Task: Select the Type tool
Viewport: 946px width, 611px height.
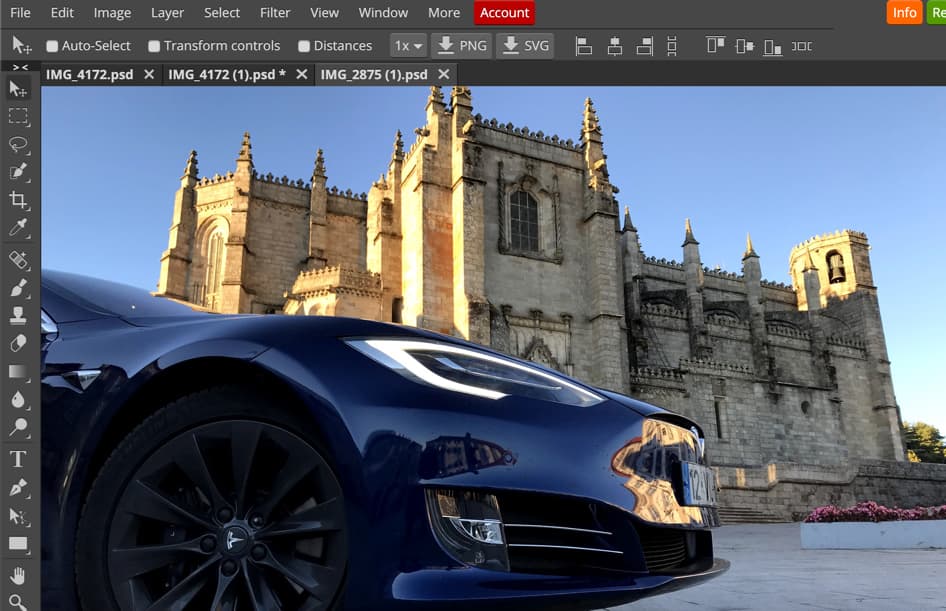Action: point(18,459)
